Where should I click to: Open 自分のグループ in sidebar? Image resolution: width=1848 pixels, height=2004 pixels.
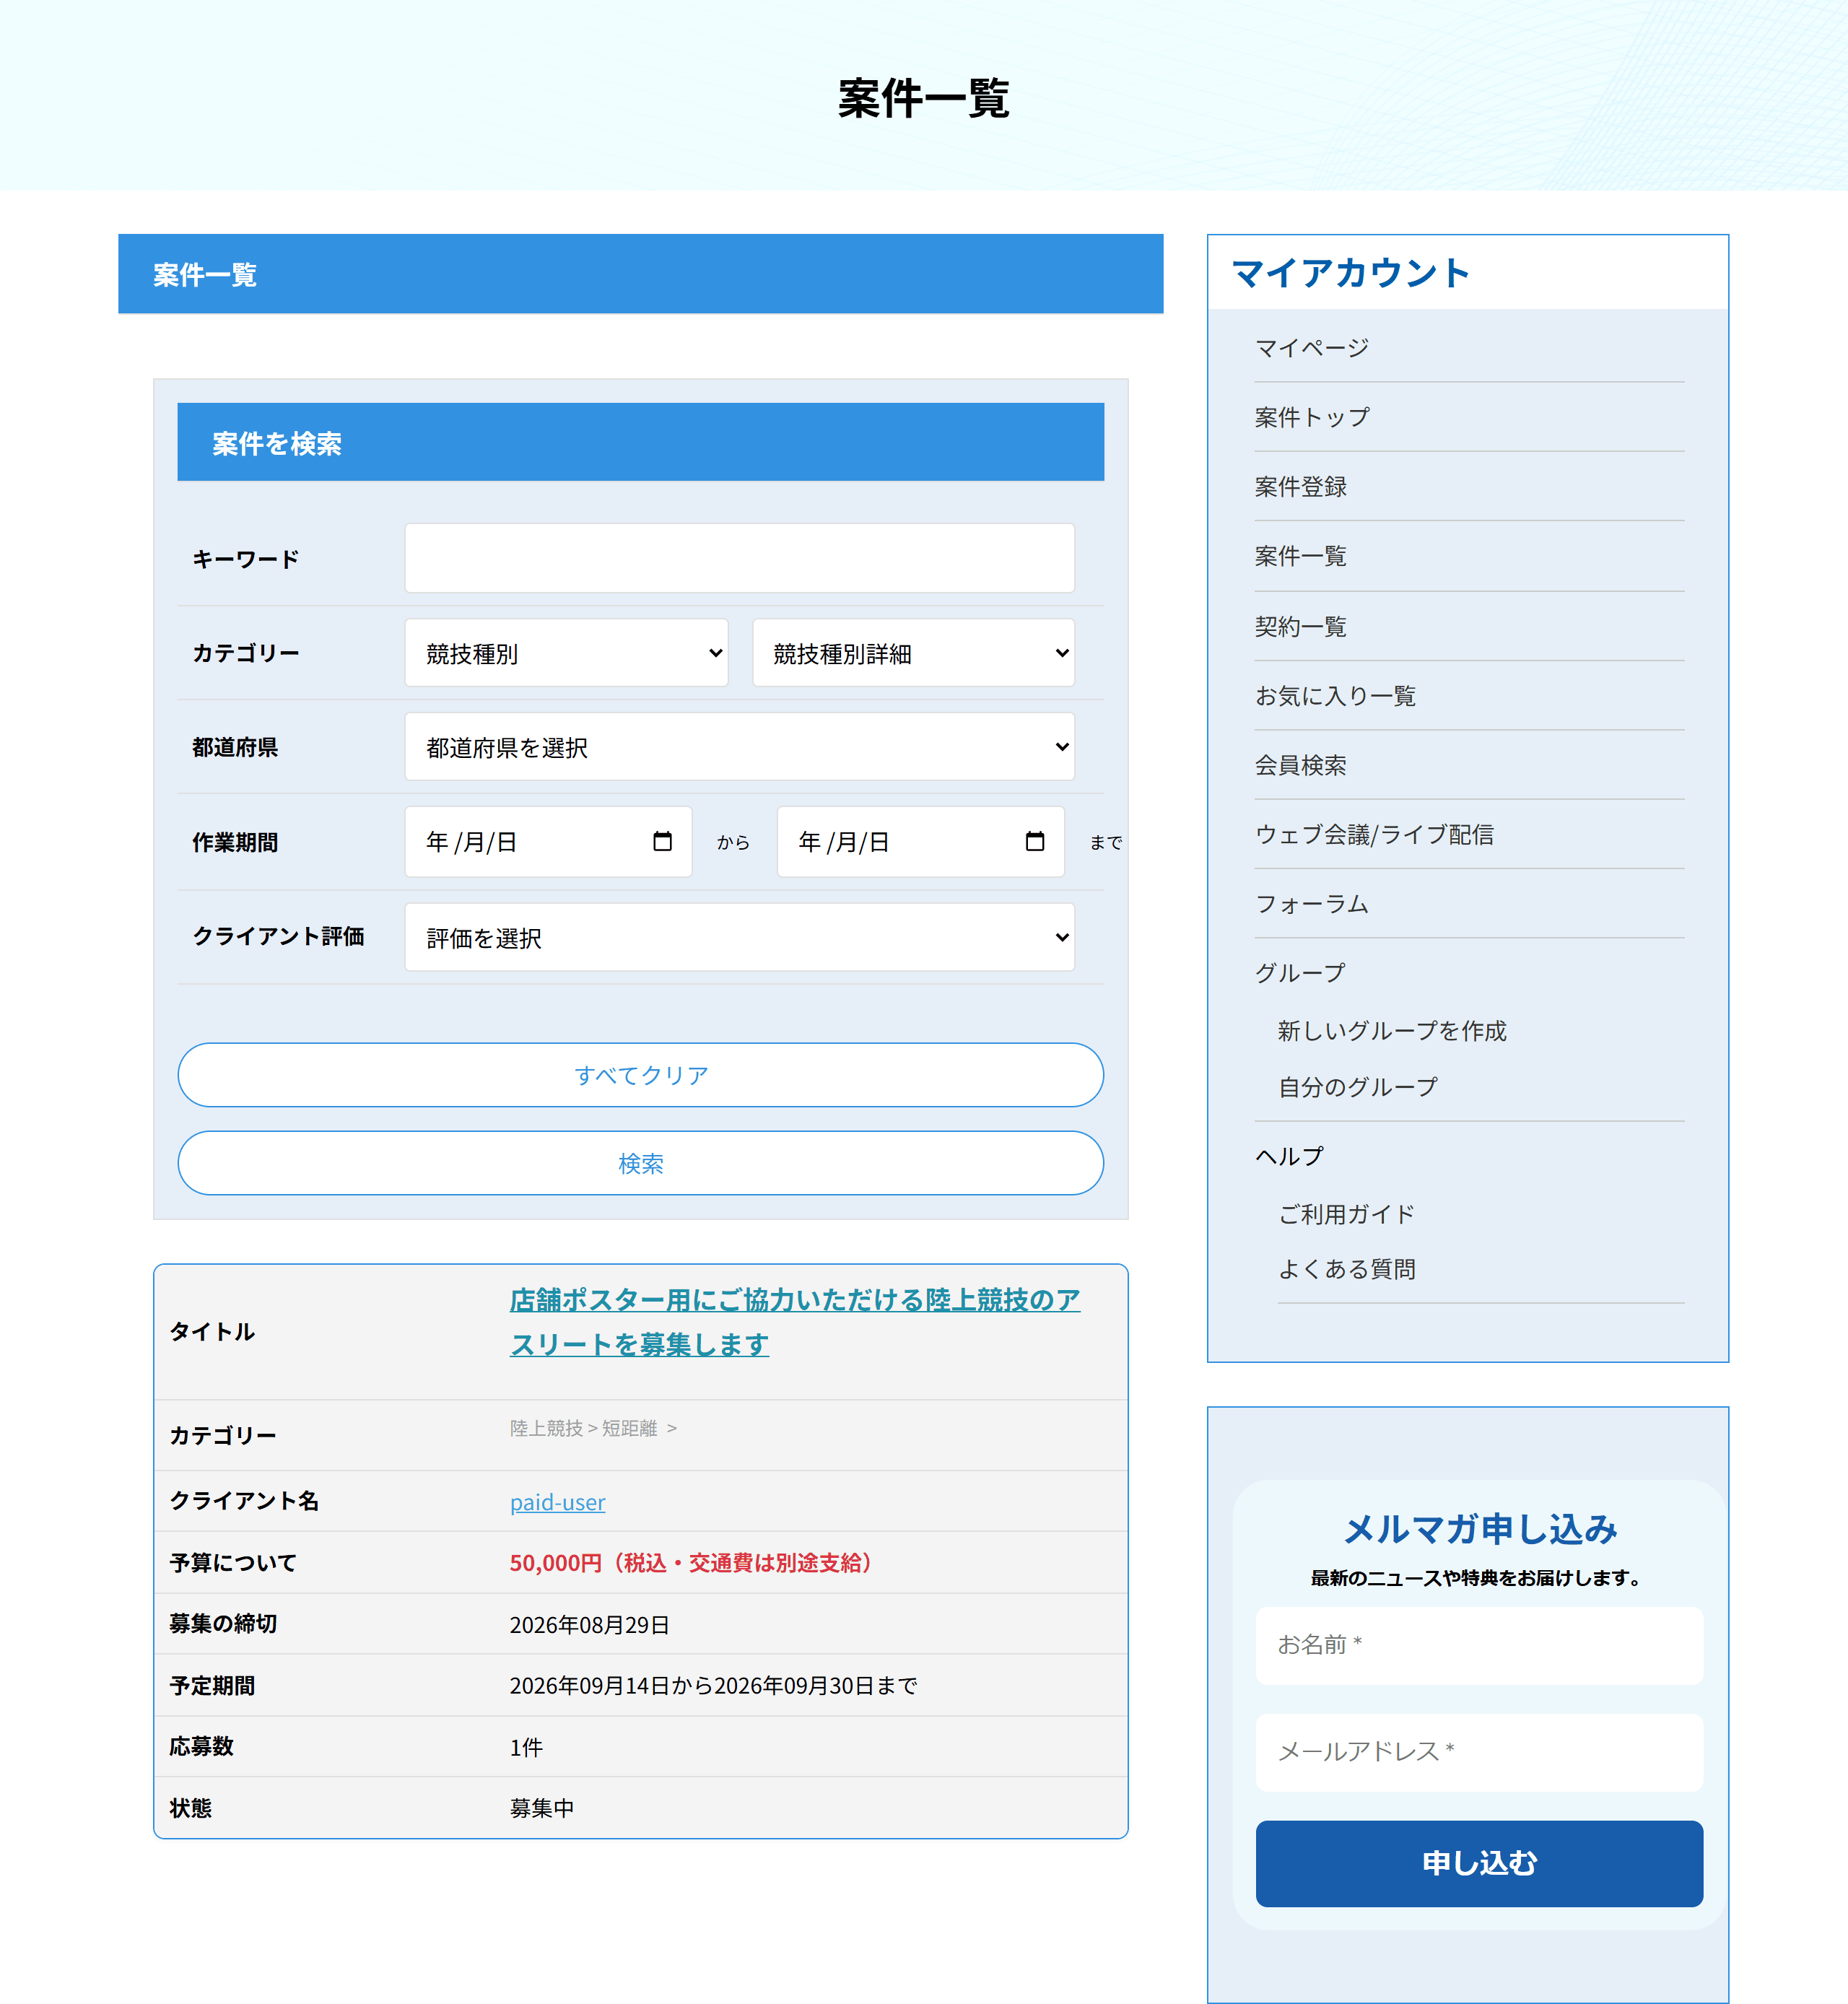(x=1358, y=1086)
